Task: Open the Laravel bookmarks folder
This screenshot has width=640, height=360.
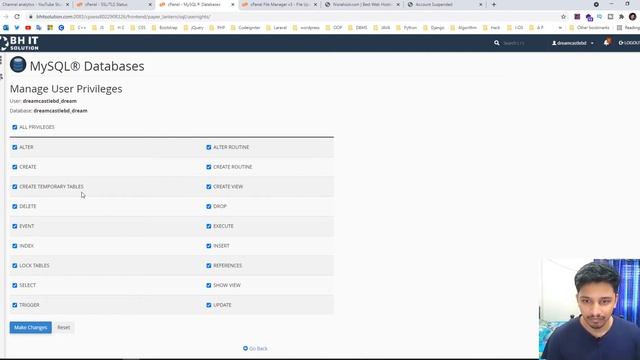Action: (276, 28)
